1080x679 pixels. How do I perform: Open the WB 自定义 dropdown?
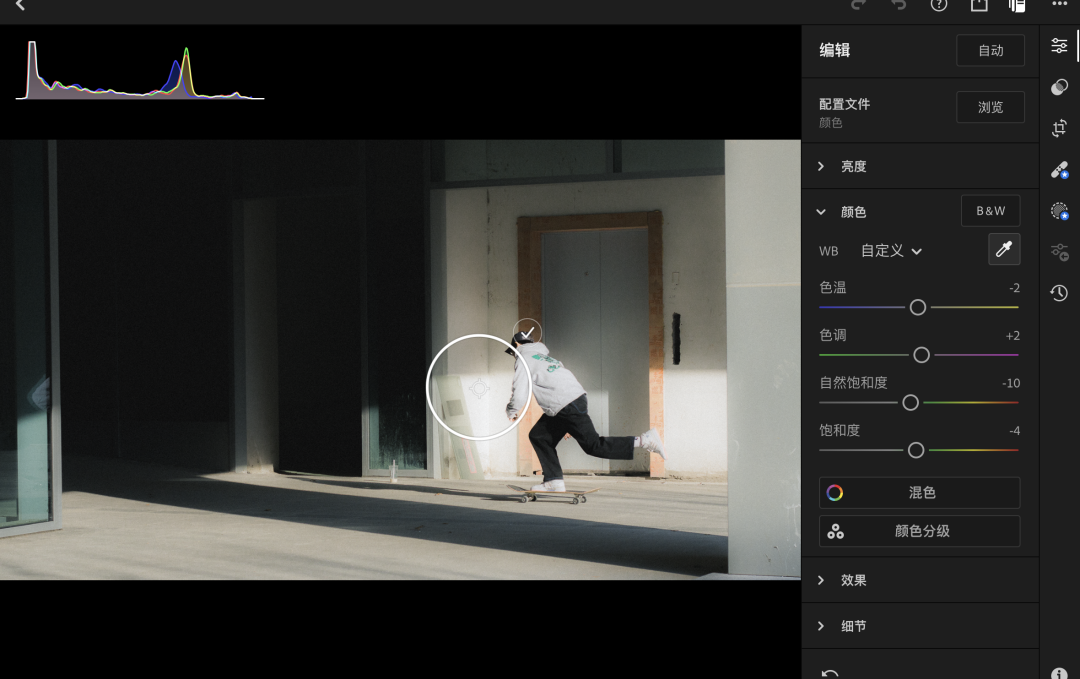pos(891,251)
